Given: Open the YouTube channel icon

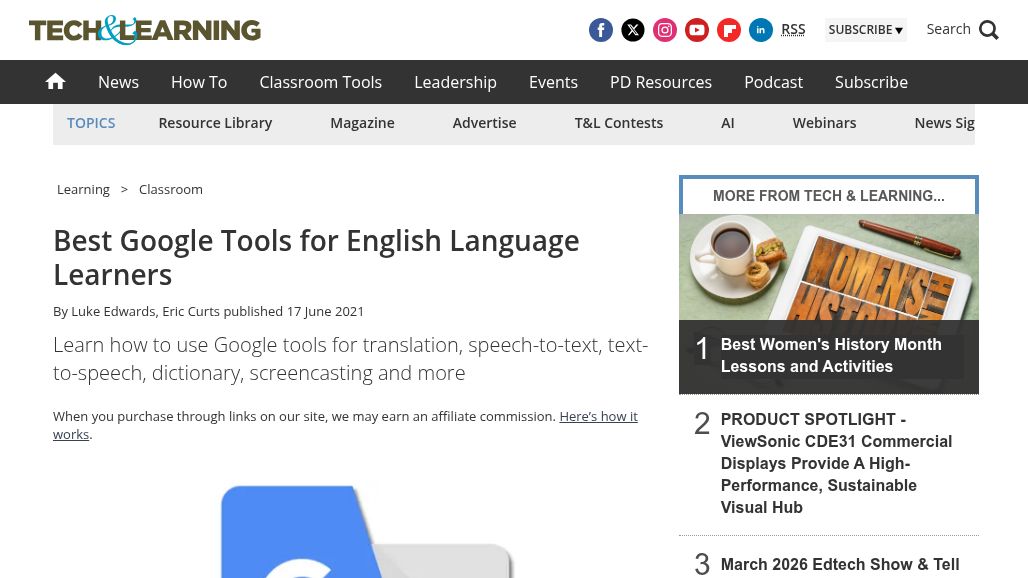Looking at the screenshot, I should (697, 30).
